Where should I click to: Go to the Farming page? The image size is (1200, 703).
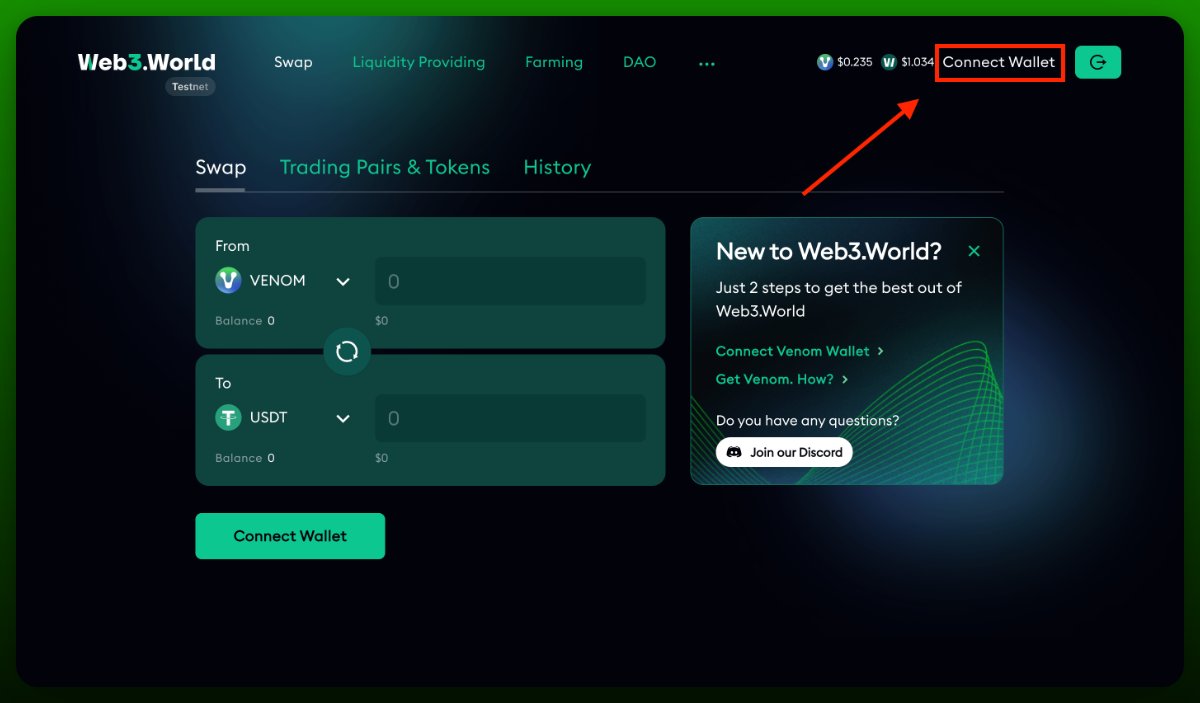(x=554, y=62)
